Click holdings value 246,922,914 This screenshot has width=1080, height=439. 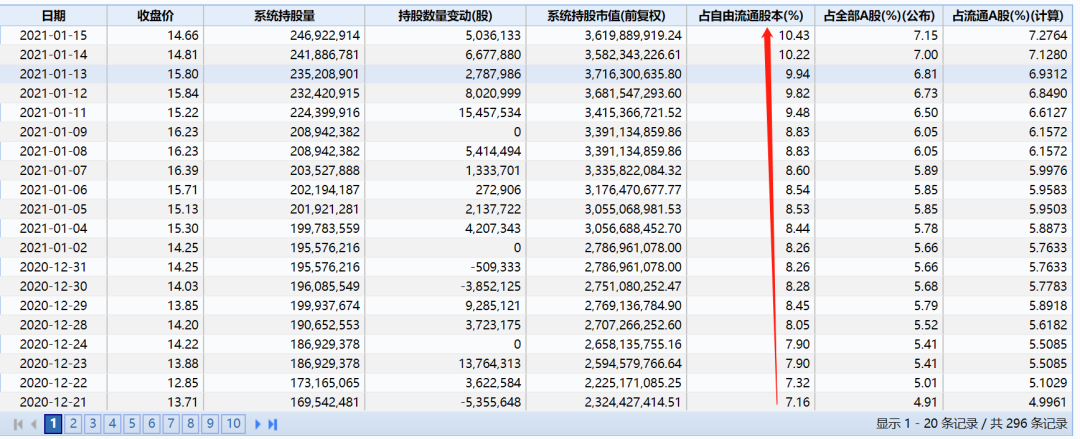[x=325, y=35]
